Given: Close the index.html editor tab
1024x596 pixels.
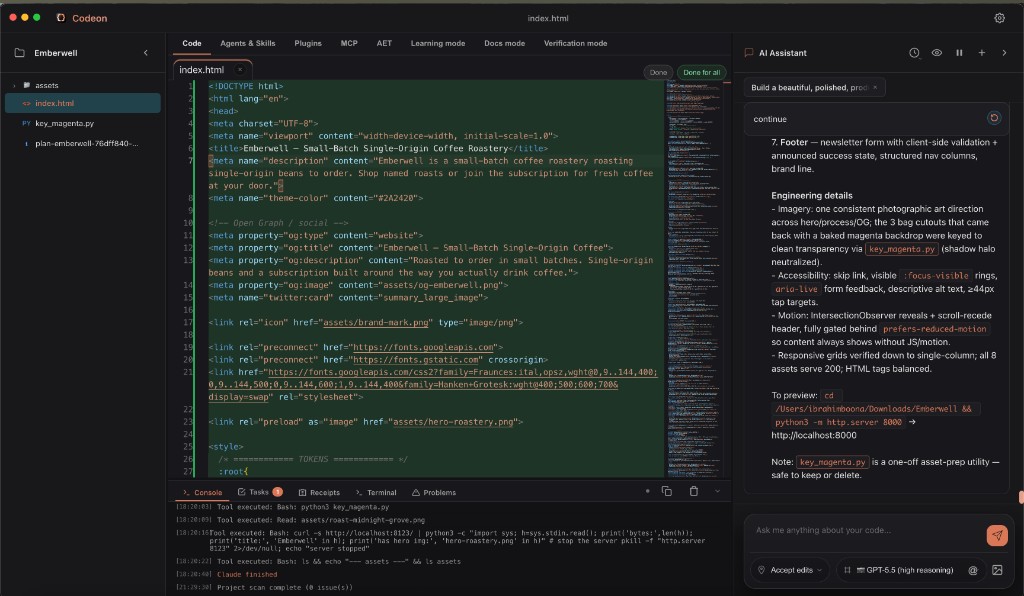Looking at the screenshot, I should tap(240, 70).
